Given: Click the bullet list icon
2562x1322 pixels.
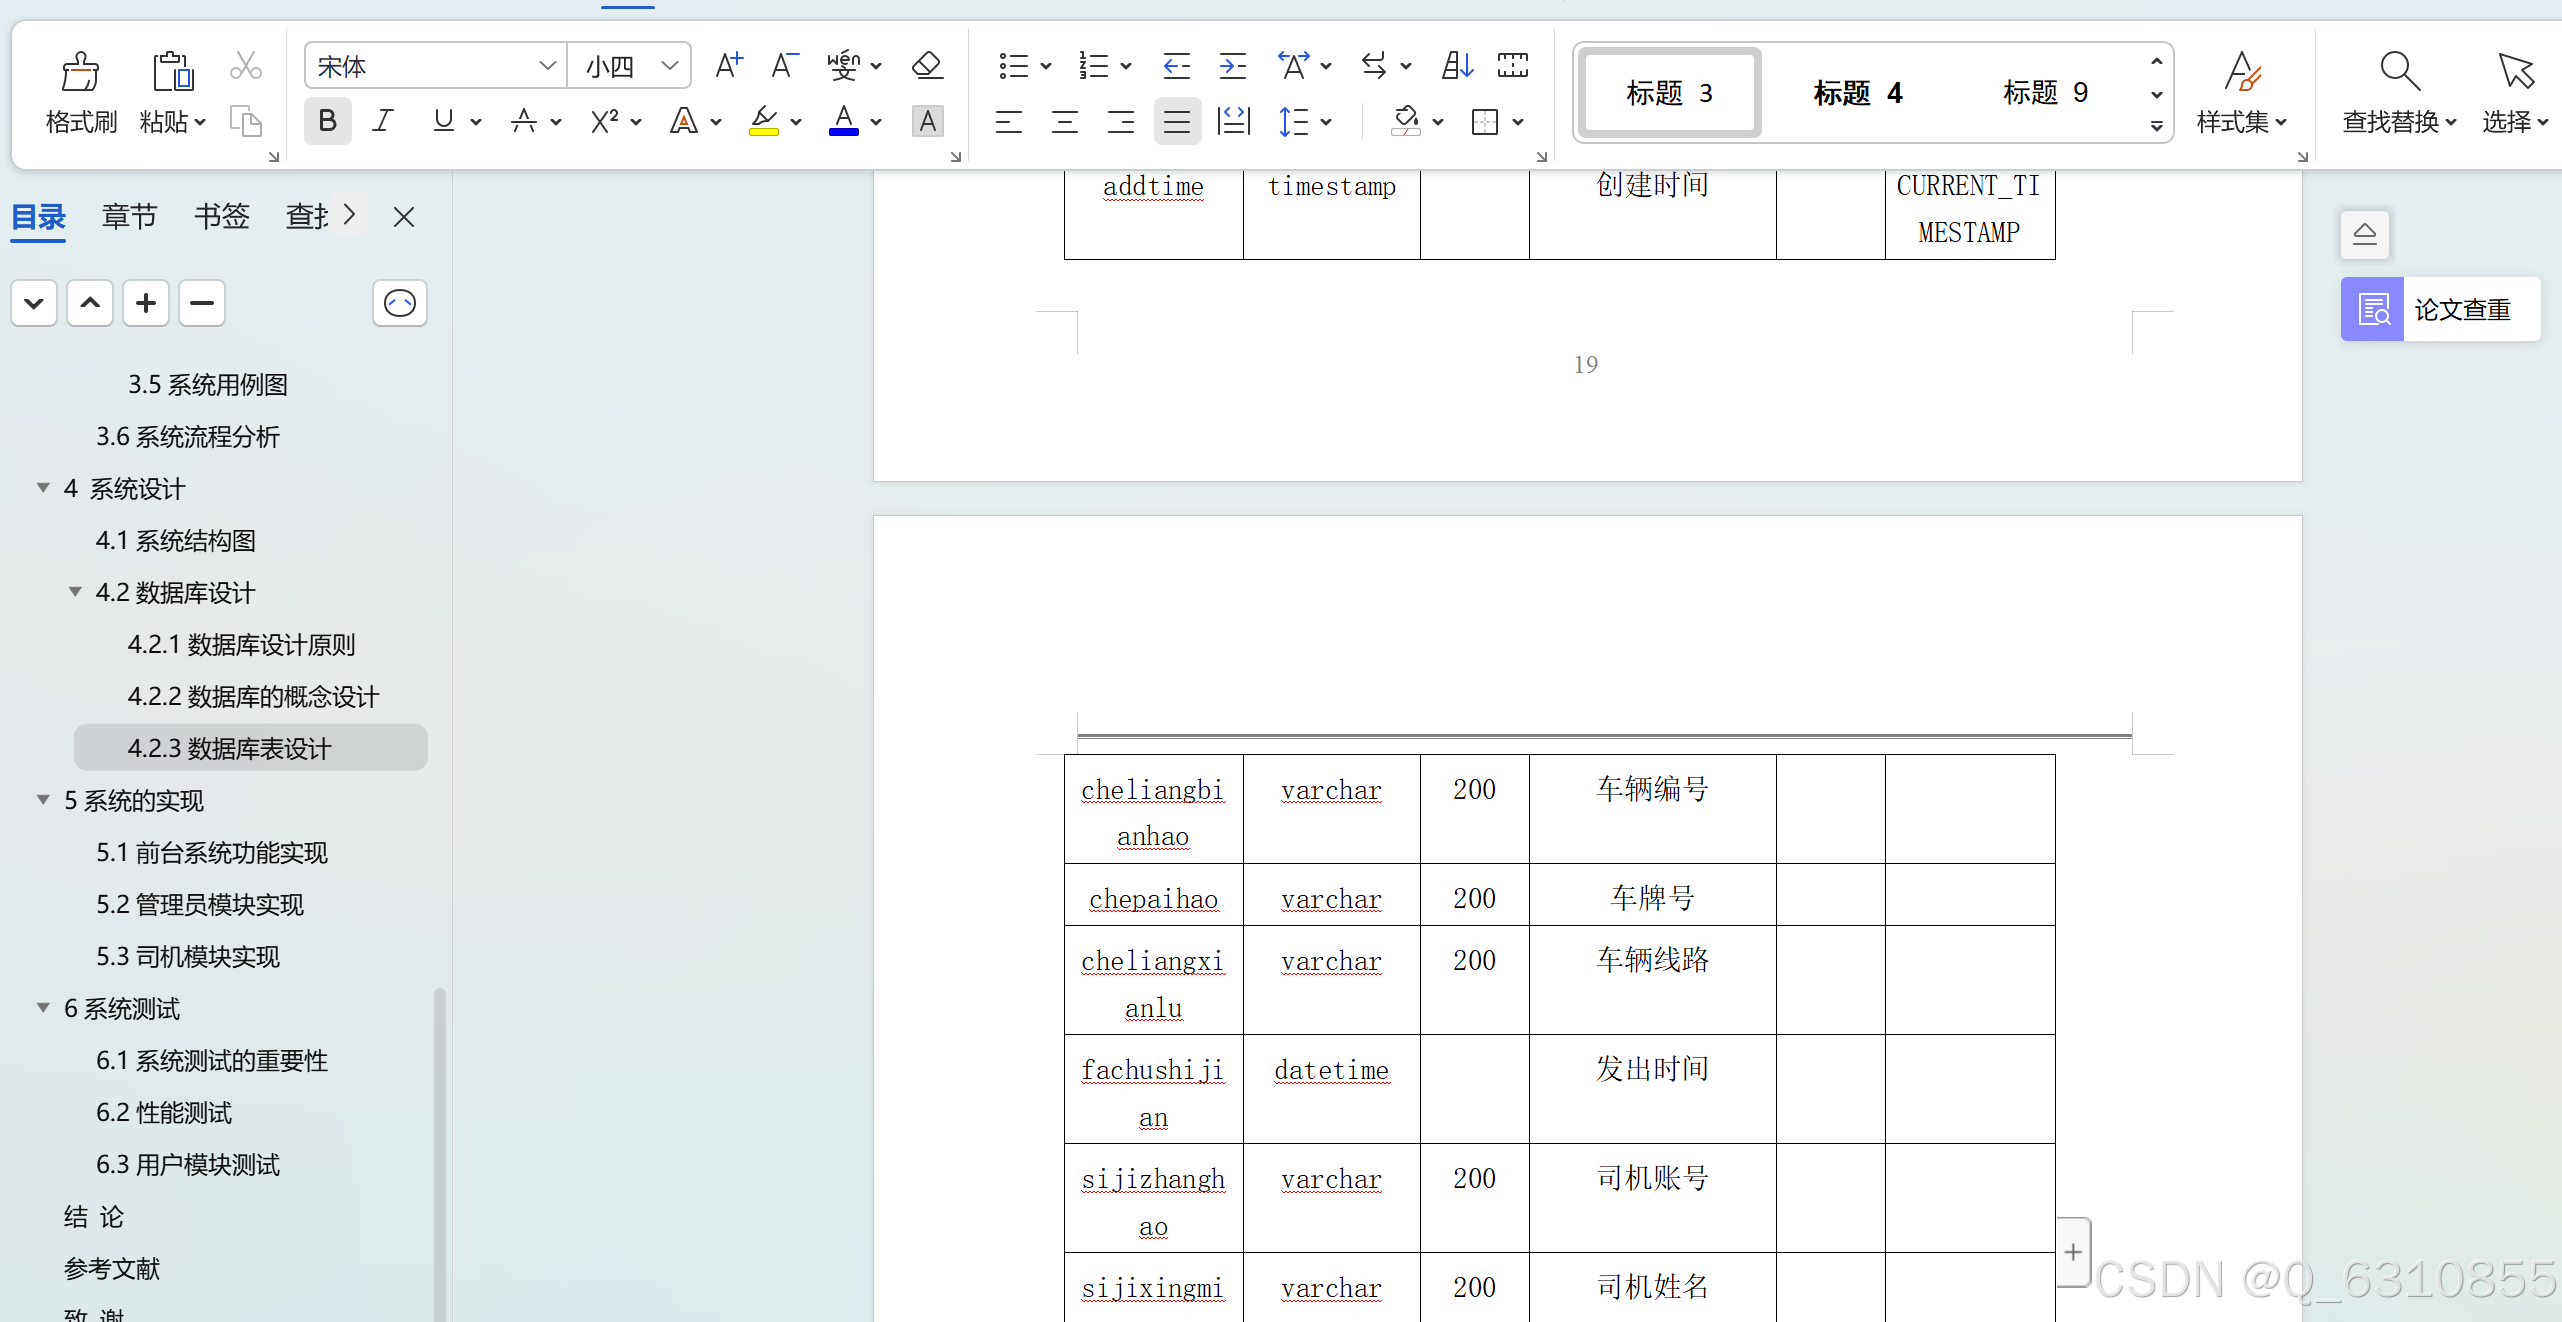Looking at the screenshot, I should 1013,66.
